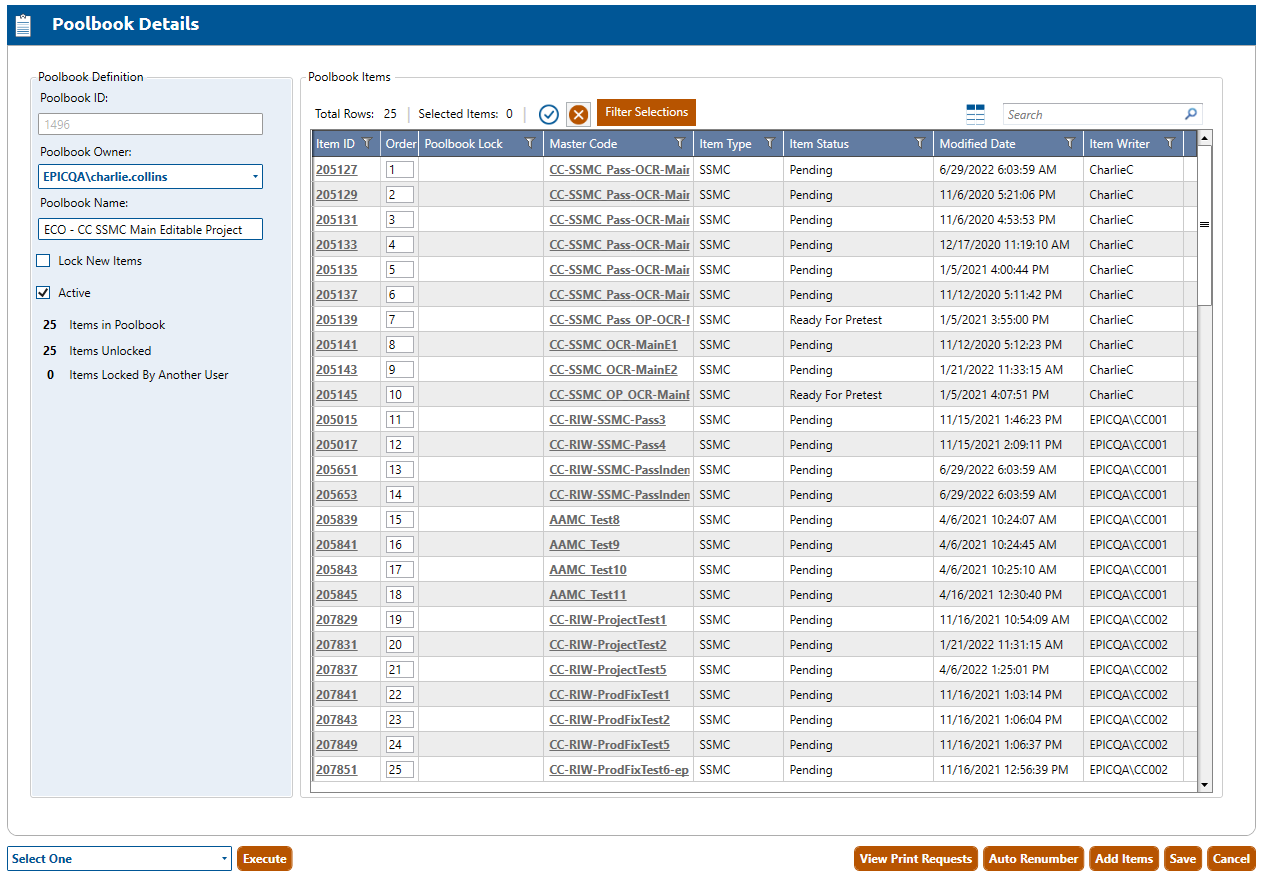Screen dimensions: 1262x879
Task: Open the Item Status column filter icon
Action: tap(919, 144)
